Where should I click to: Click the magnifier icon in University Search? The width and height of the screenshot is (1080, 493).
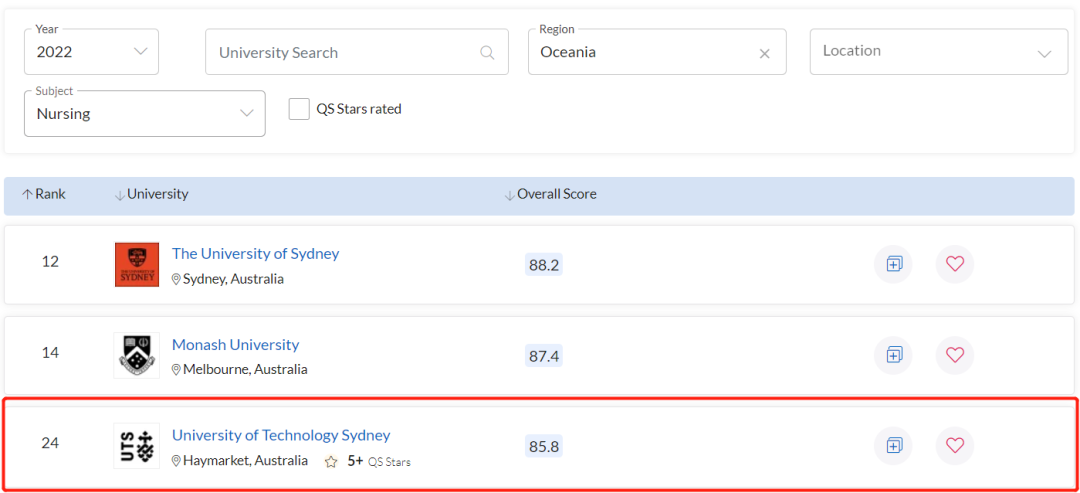[487, 52]
